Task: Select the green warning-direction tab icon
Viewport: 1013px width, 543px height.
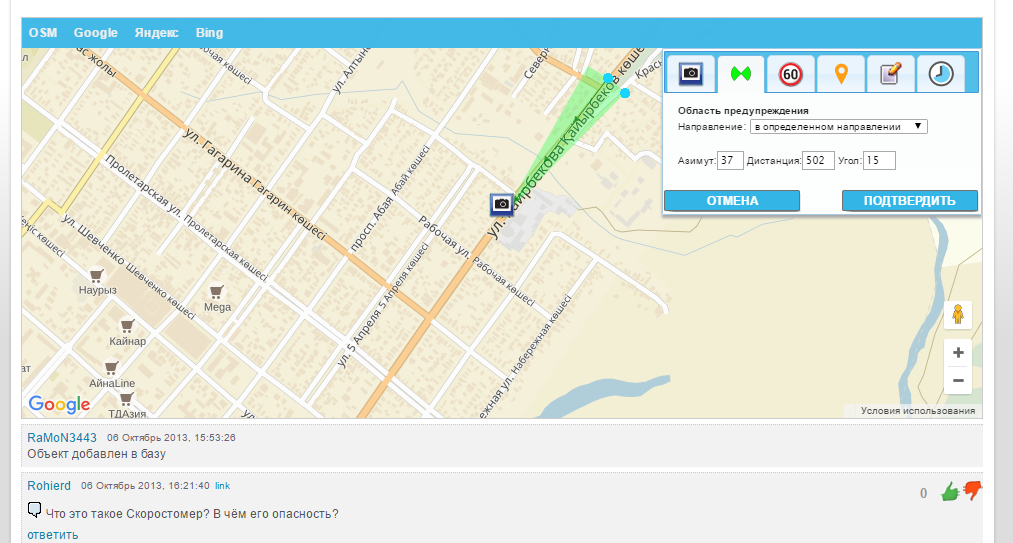Action: click(740, 74)
